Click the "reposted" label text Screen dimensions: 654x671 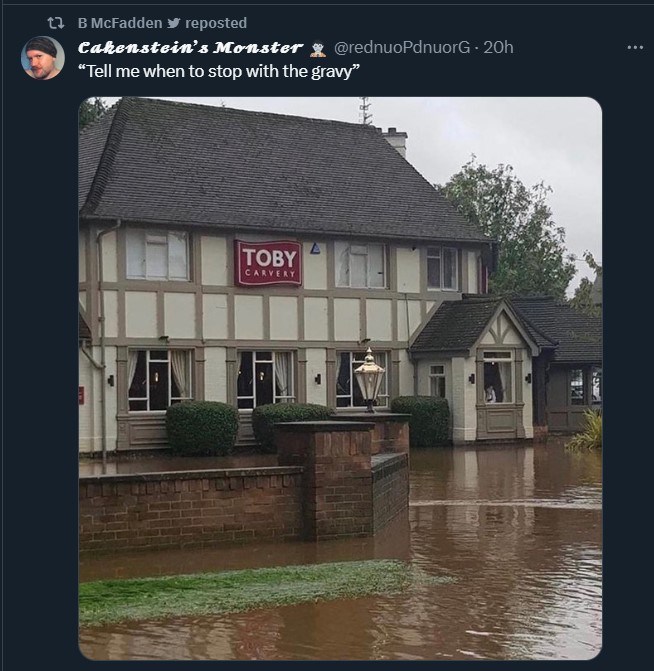pos(216,23)
